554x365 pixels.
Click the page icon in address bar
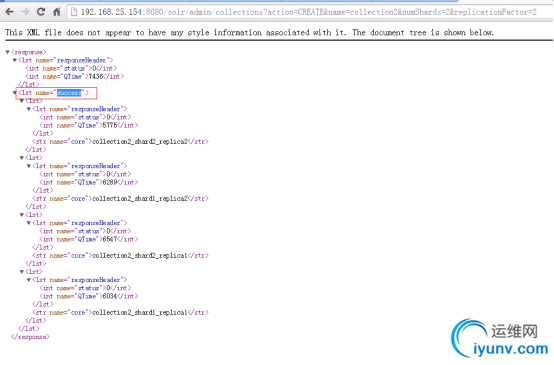[74, 12]
